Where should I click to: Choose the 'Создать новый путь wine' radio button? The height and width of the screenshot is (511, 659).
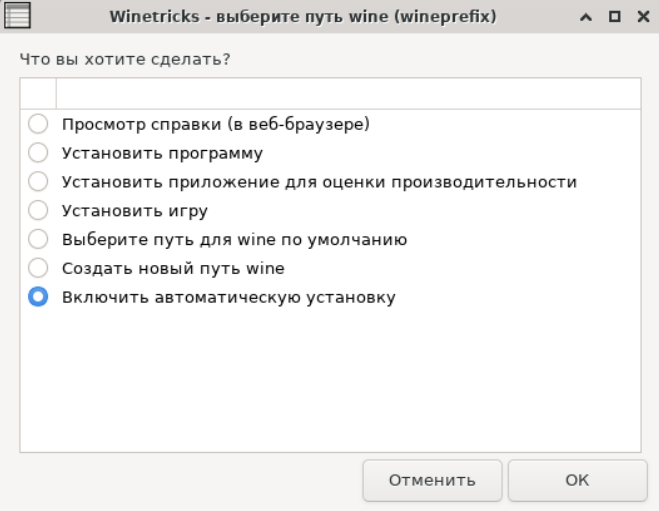coord(38,268)
